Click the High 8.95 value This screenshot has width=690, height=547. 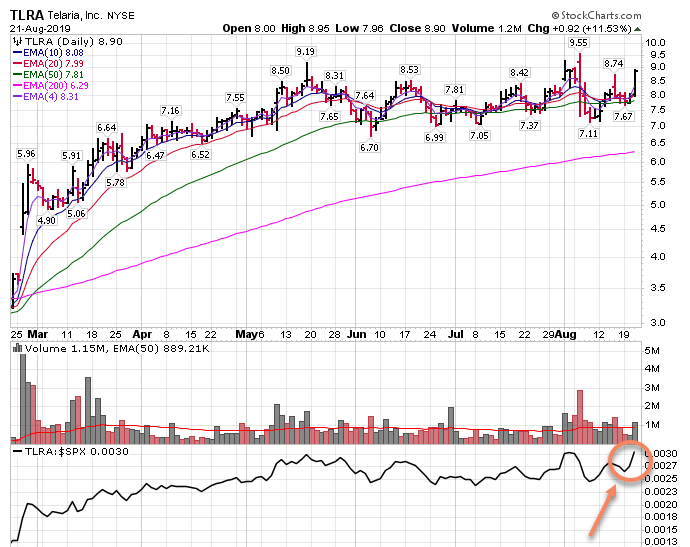[x=305, y=29]
